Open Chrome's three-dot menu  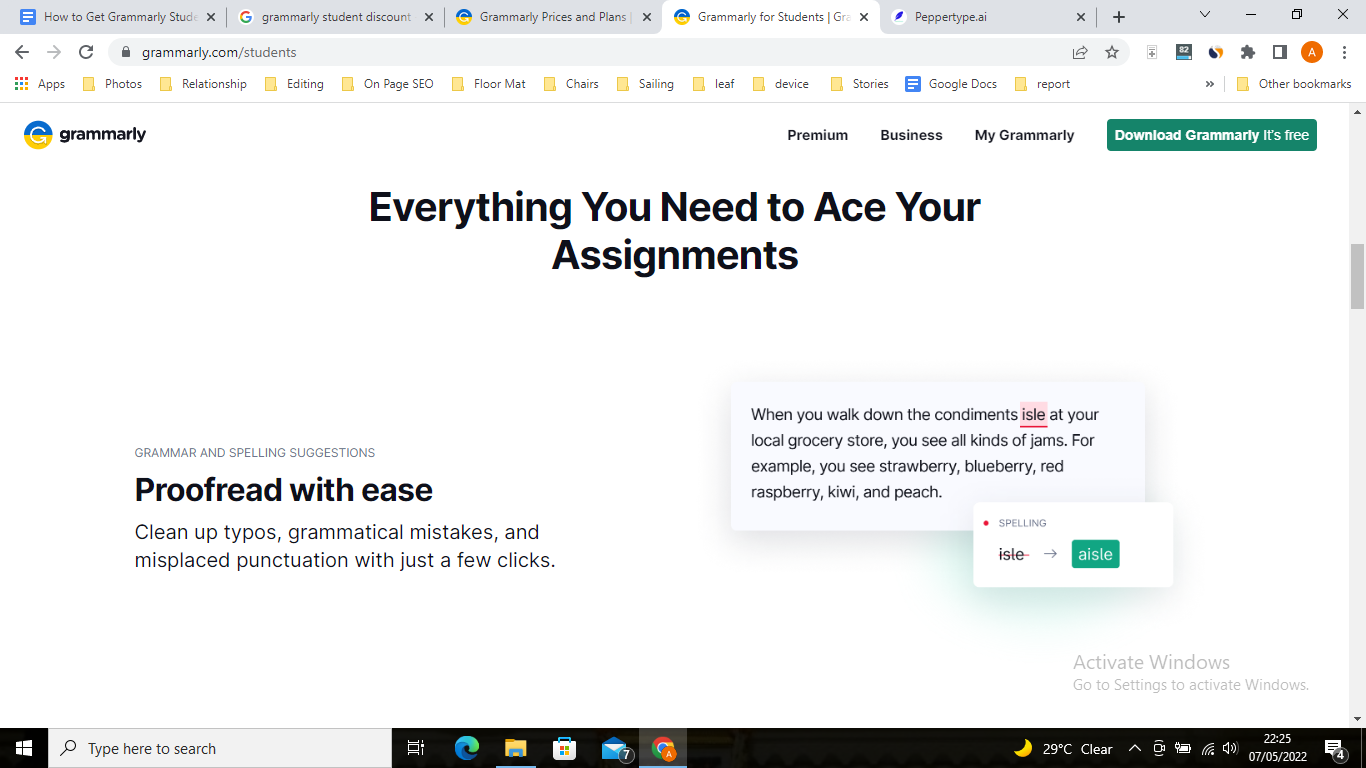click(x=1344, y=52)
